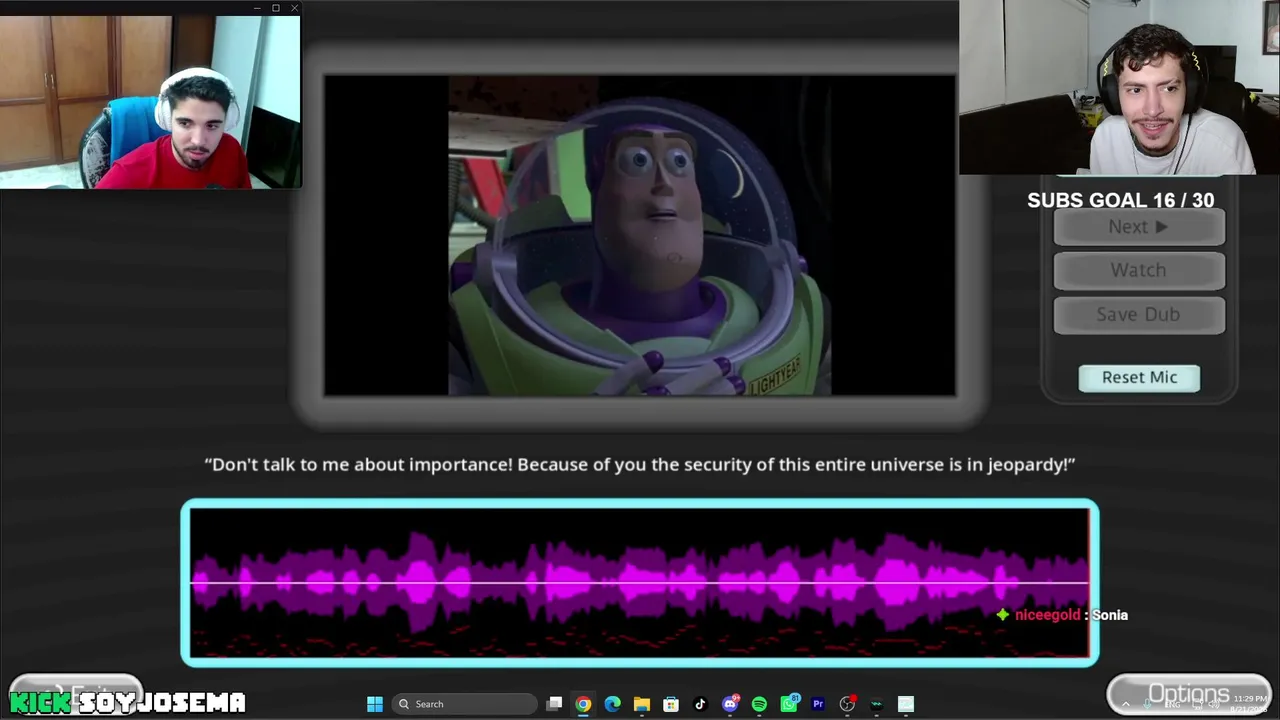Click the Buzz Lightyear video clip
The width and height of the screenshot is (1280, 720).
pyautogui.click(x=640, y=236)
